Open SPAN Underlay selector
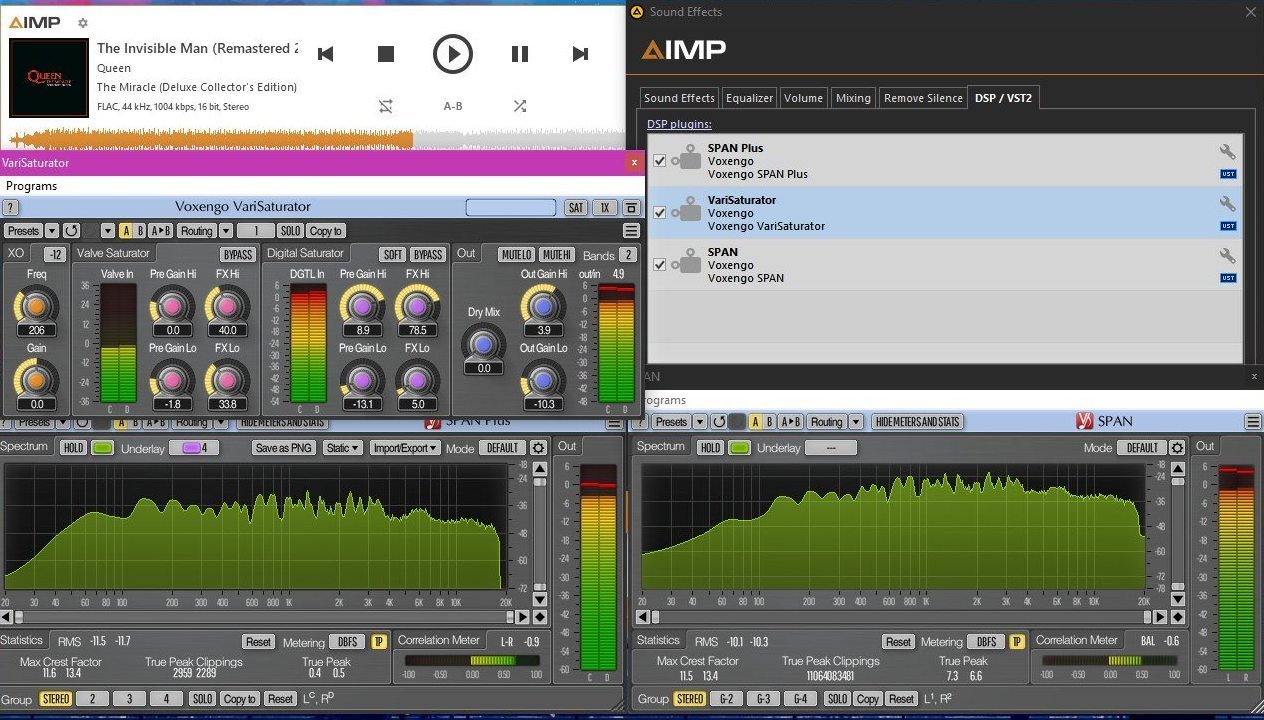The height and width of the screenshot is (720, 1264). point(831,448)
